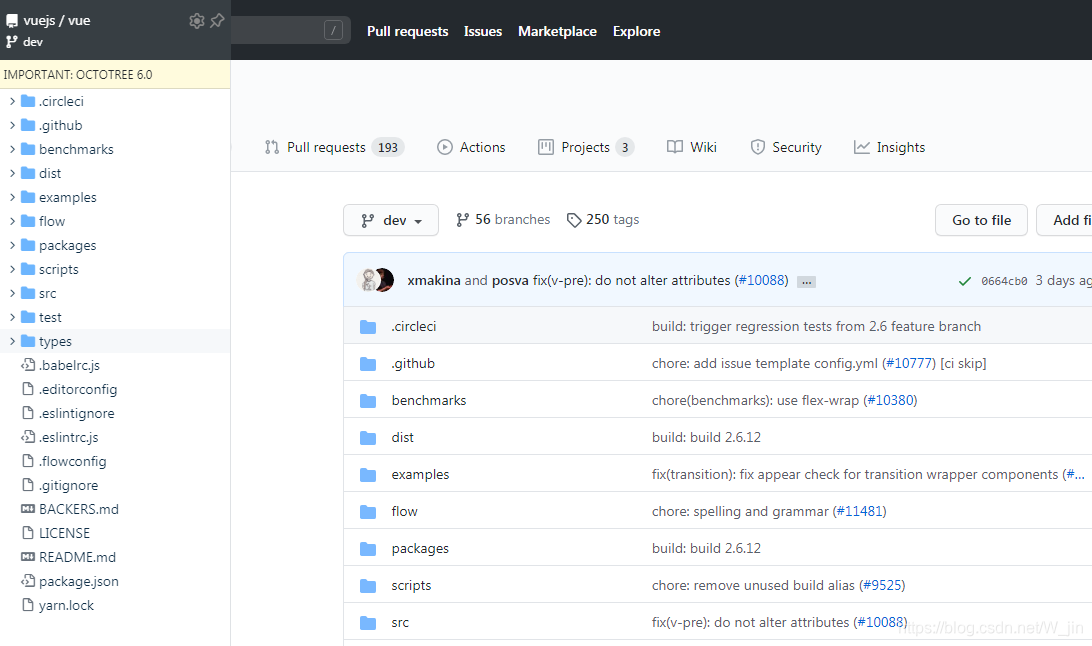Viewport: 1092px width, 646px height.
Task: Click the repository book icon beside vuejs / vue
Action: coord(12,21)
